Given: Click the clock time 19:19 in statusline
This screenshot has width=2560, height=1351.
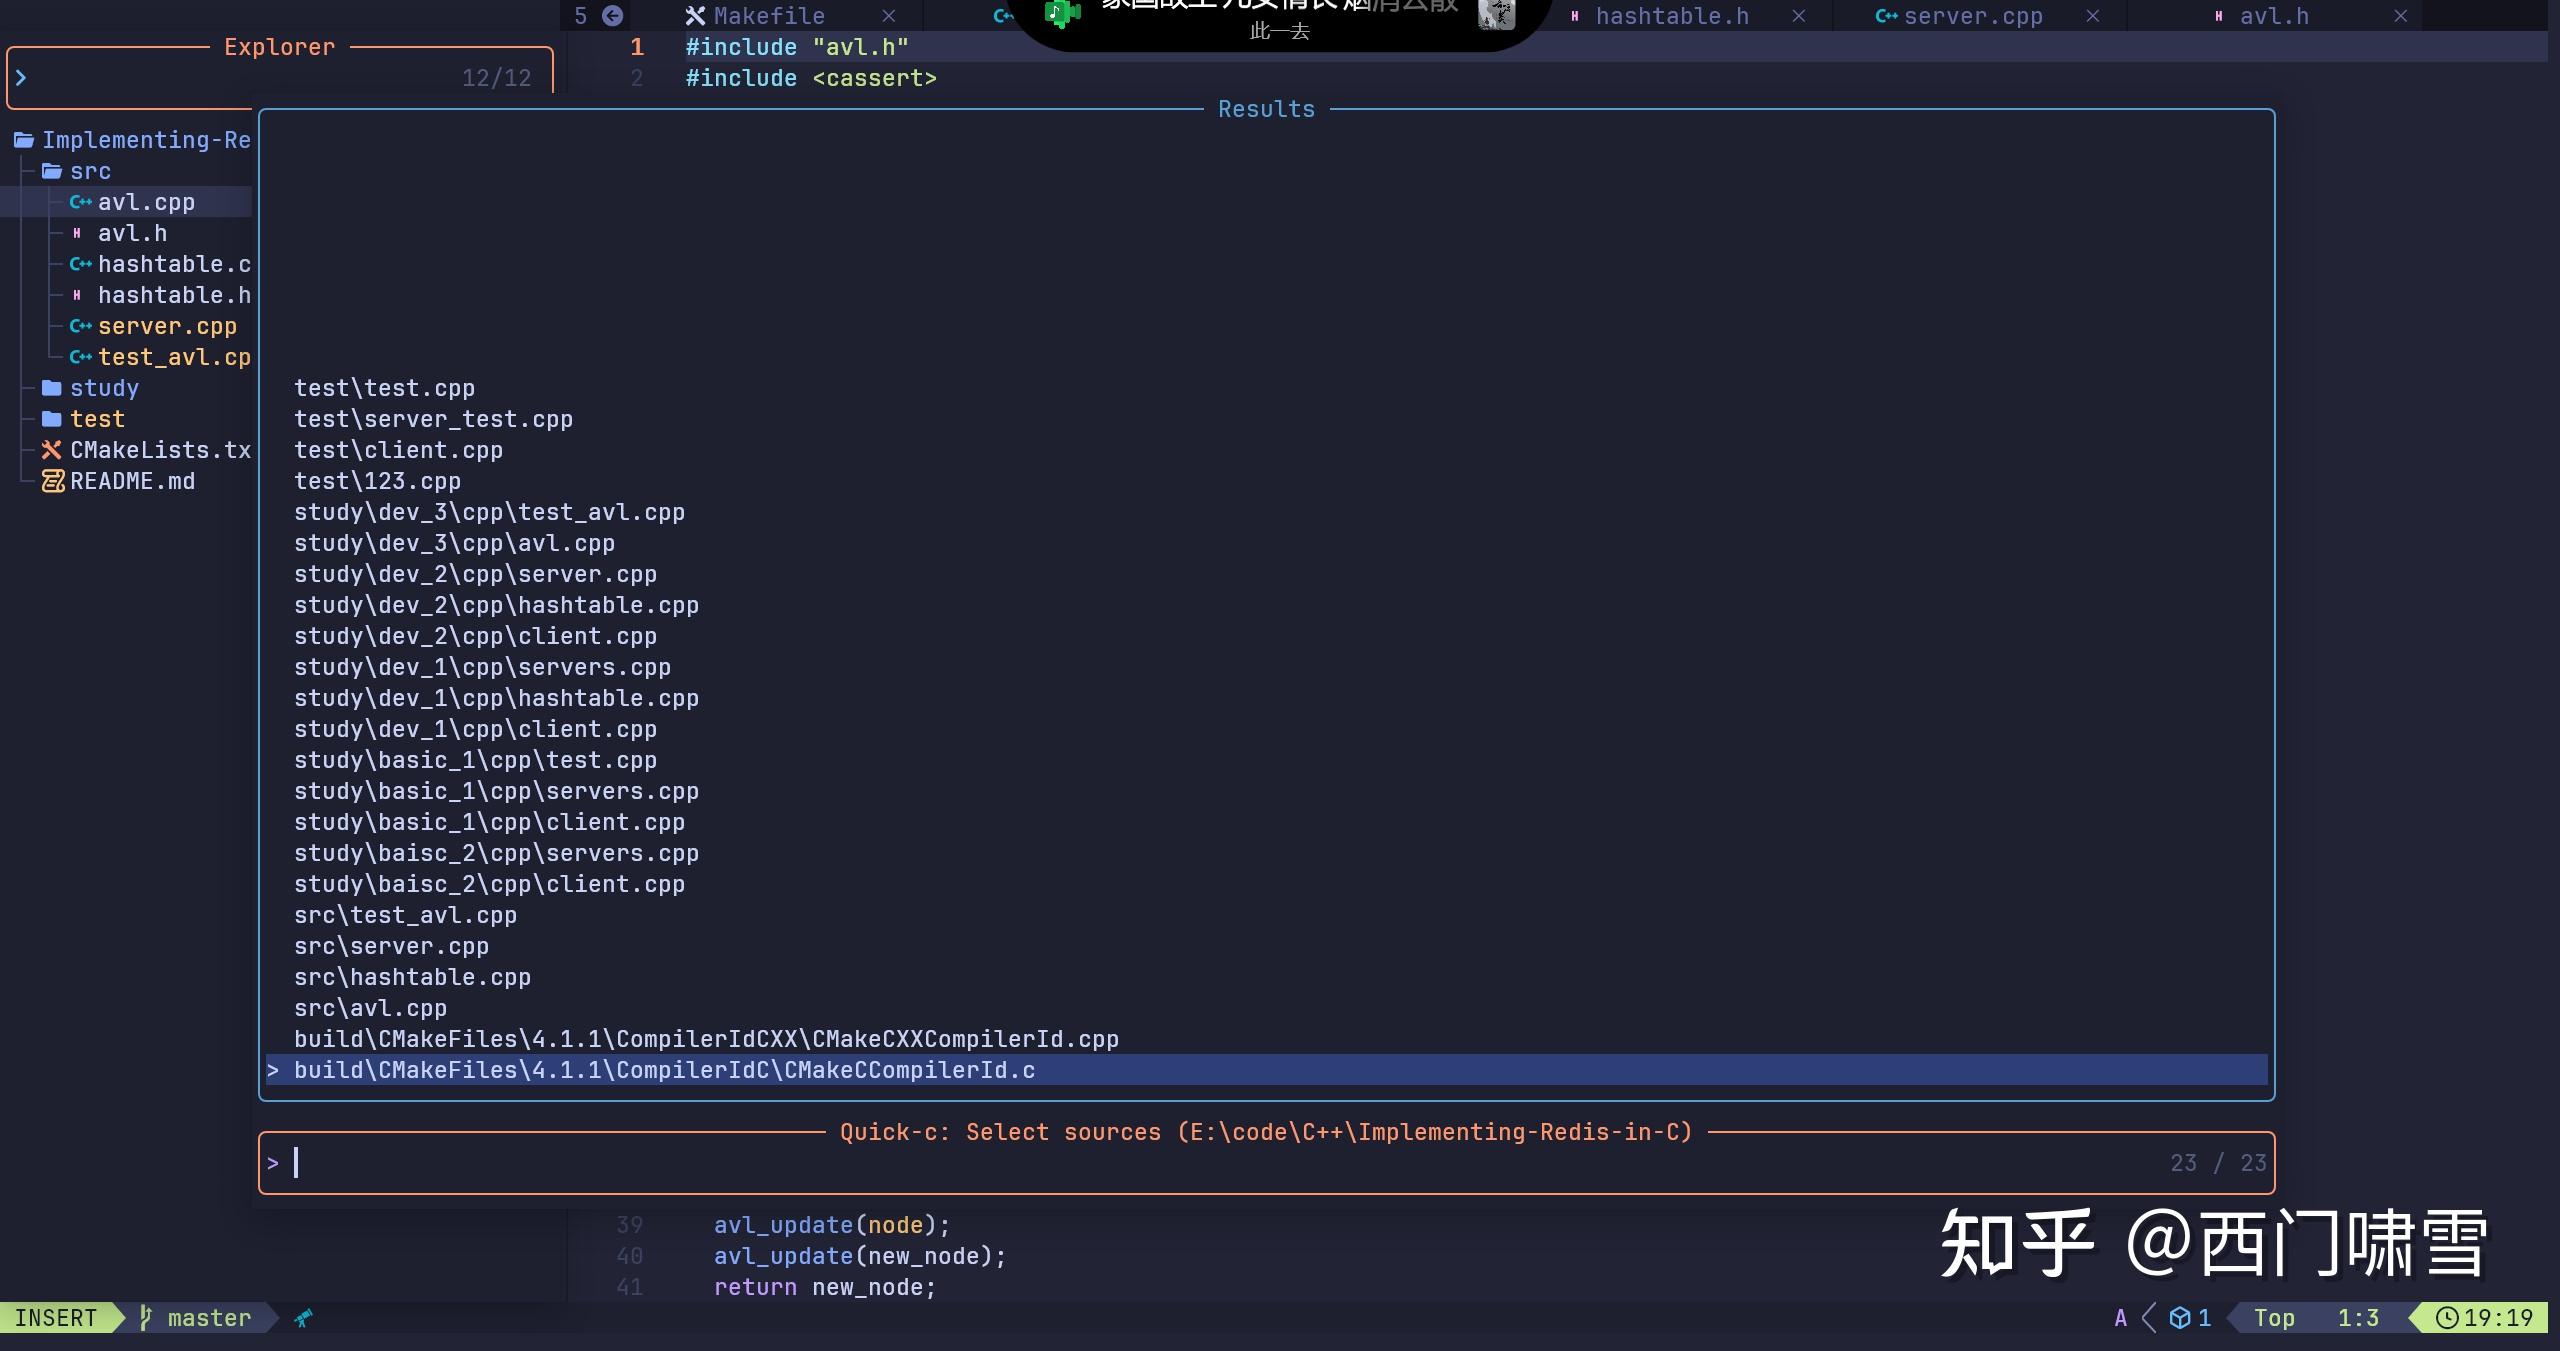Looking at the screenshot, I should click(2486, 1318).
